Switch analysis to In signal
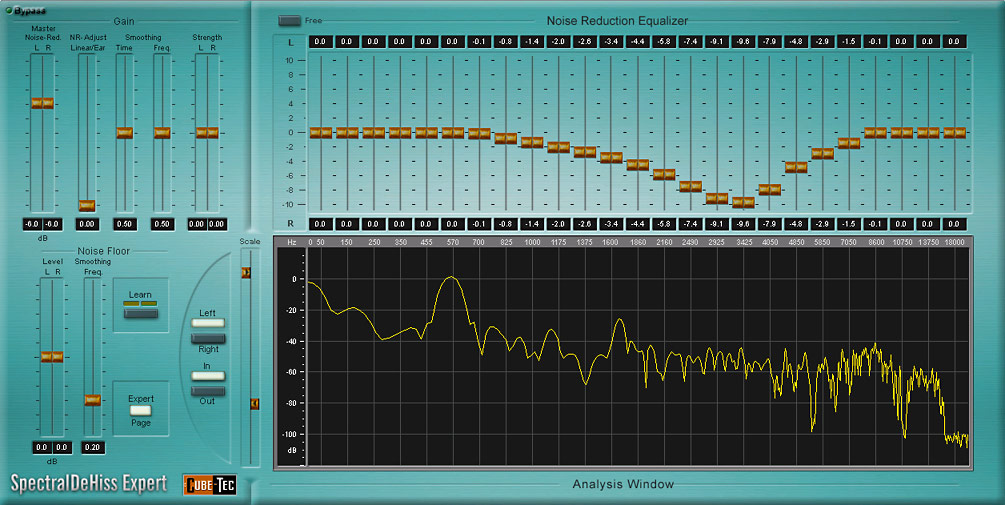 [x=208, y=377]
